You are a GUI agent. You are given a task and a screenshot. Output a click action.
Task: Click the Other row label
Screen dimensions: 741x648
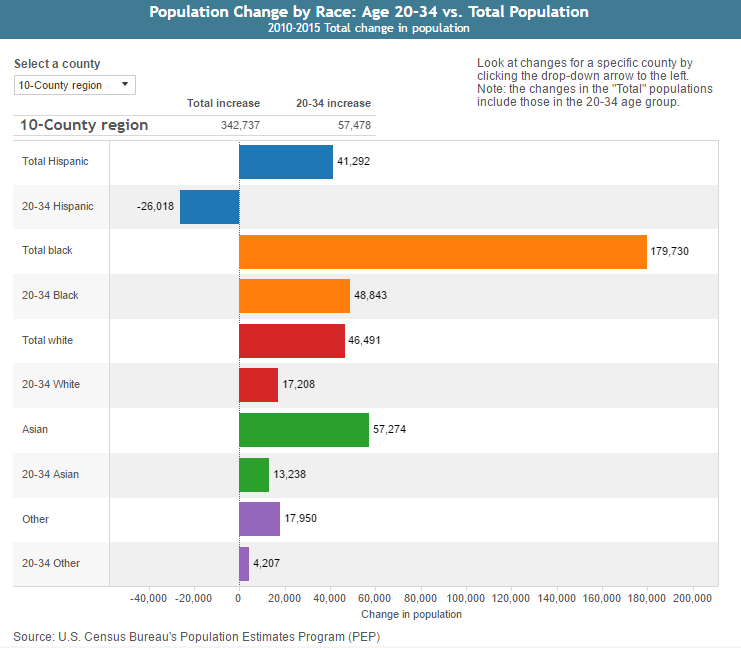coord(35,519)
